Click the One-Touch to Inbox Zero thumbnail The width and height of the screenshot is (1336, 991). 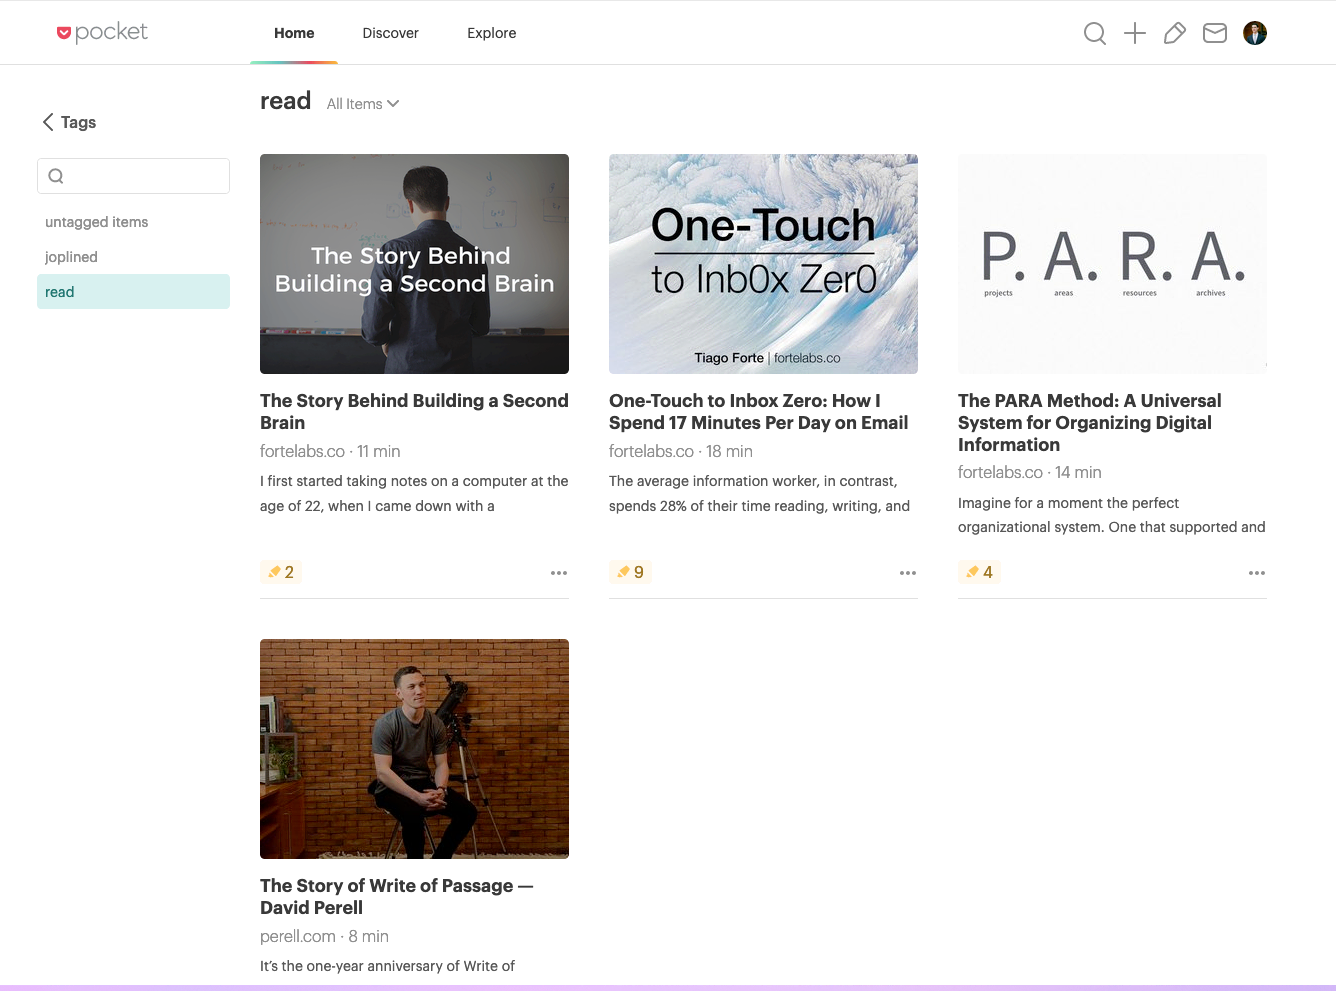763,264
